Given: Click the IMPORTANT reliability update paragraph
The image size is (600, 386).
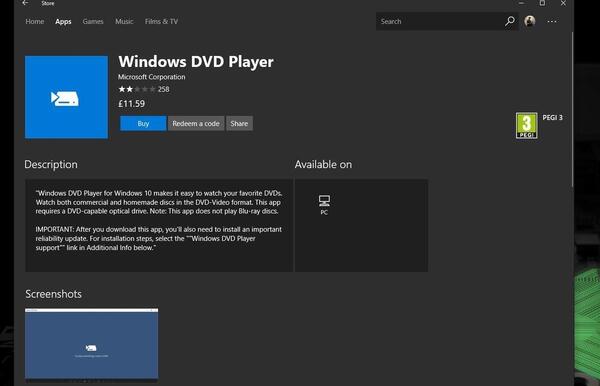Looking at the screenshot, I should pos(158,238).
